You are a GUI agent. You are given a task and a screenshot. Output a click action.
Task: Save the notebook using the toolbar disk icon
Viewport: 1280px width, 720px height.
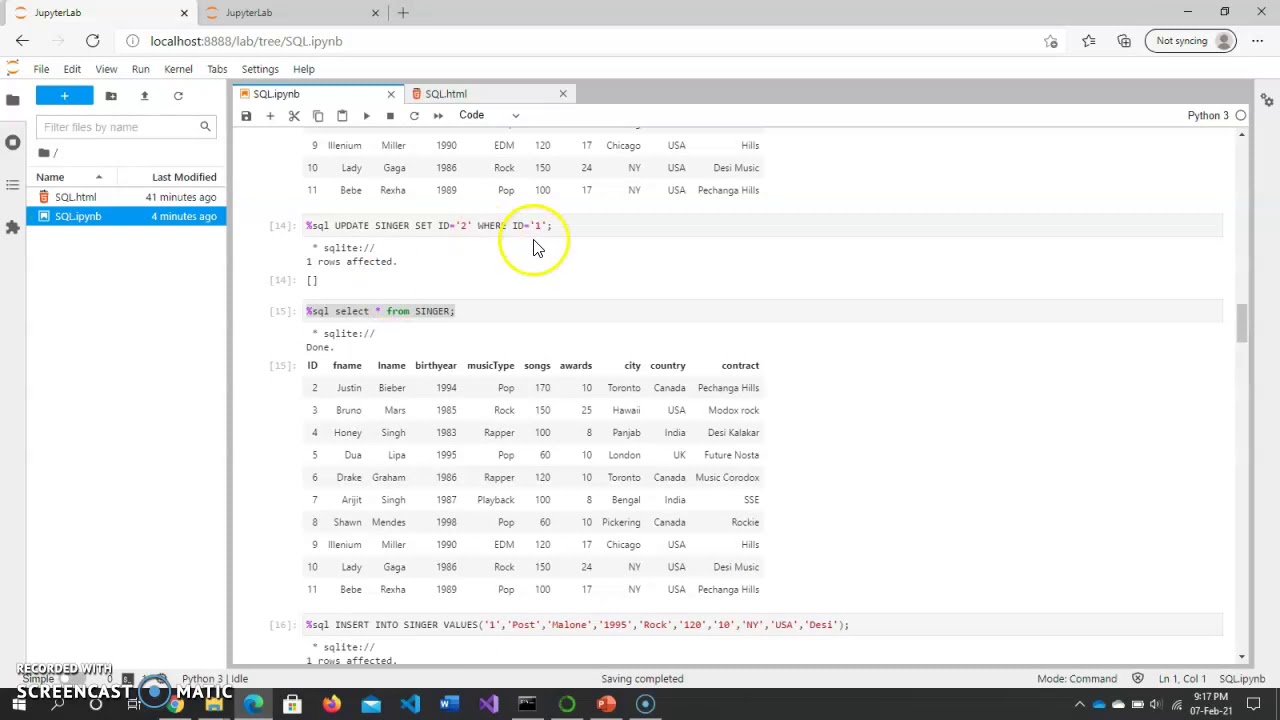coord(246,116)
